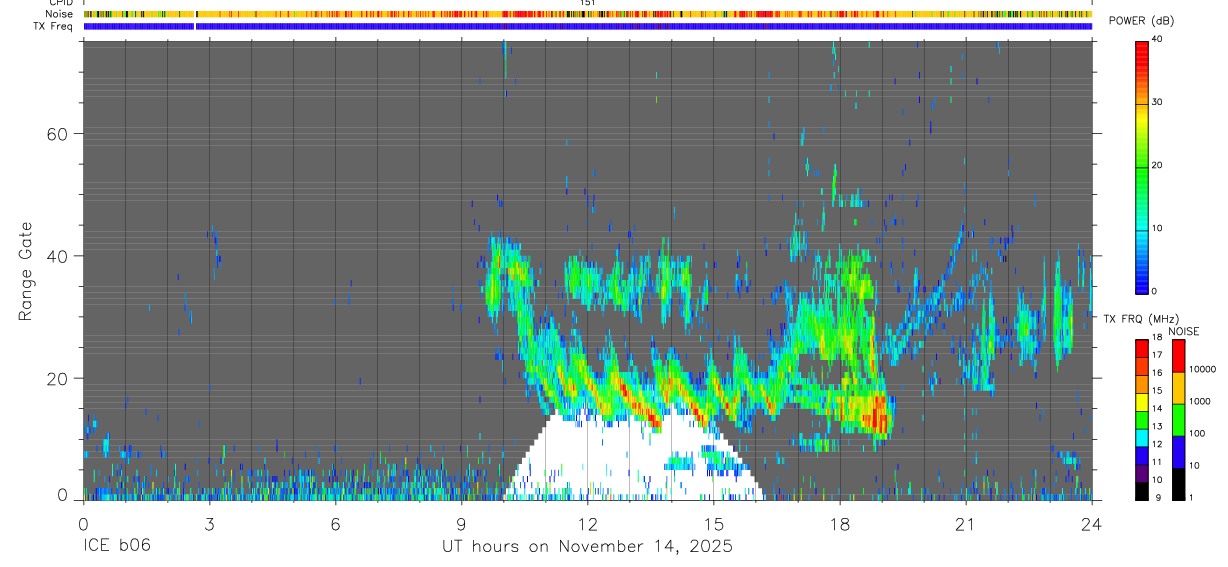Click the strong red echo near hour 19
This screenshot has height=567, width=1228.
[x=880, y=415]
